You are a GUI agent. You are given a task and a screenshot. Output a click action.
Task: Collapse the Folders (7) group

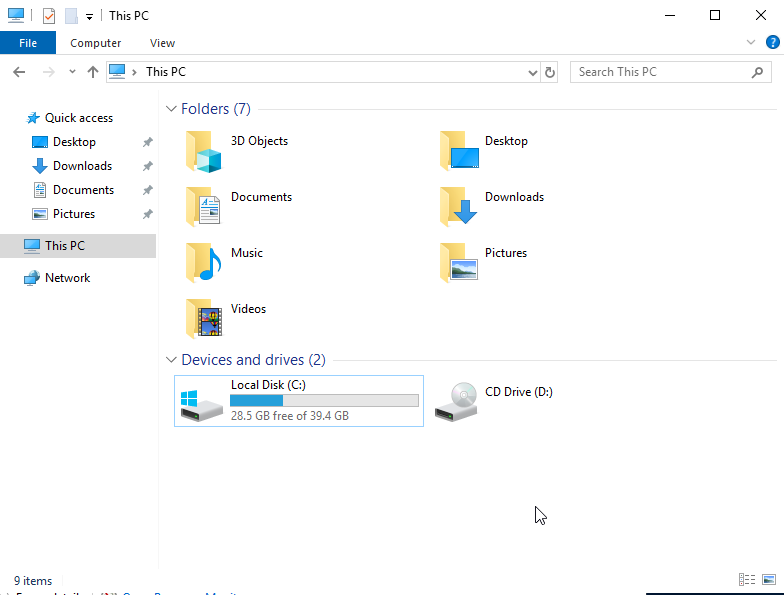171,109
